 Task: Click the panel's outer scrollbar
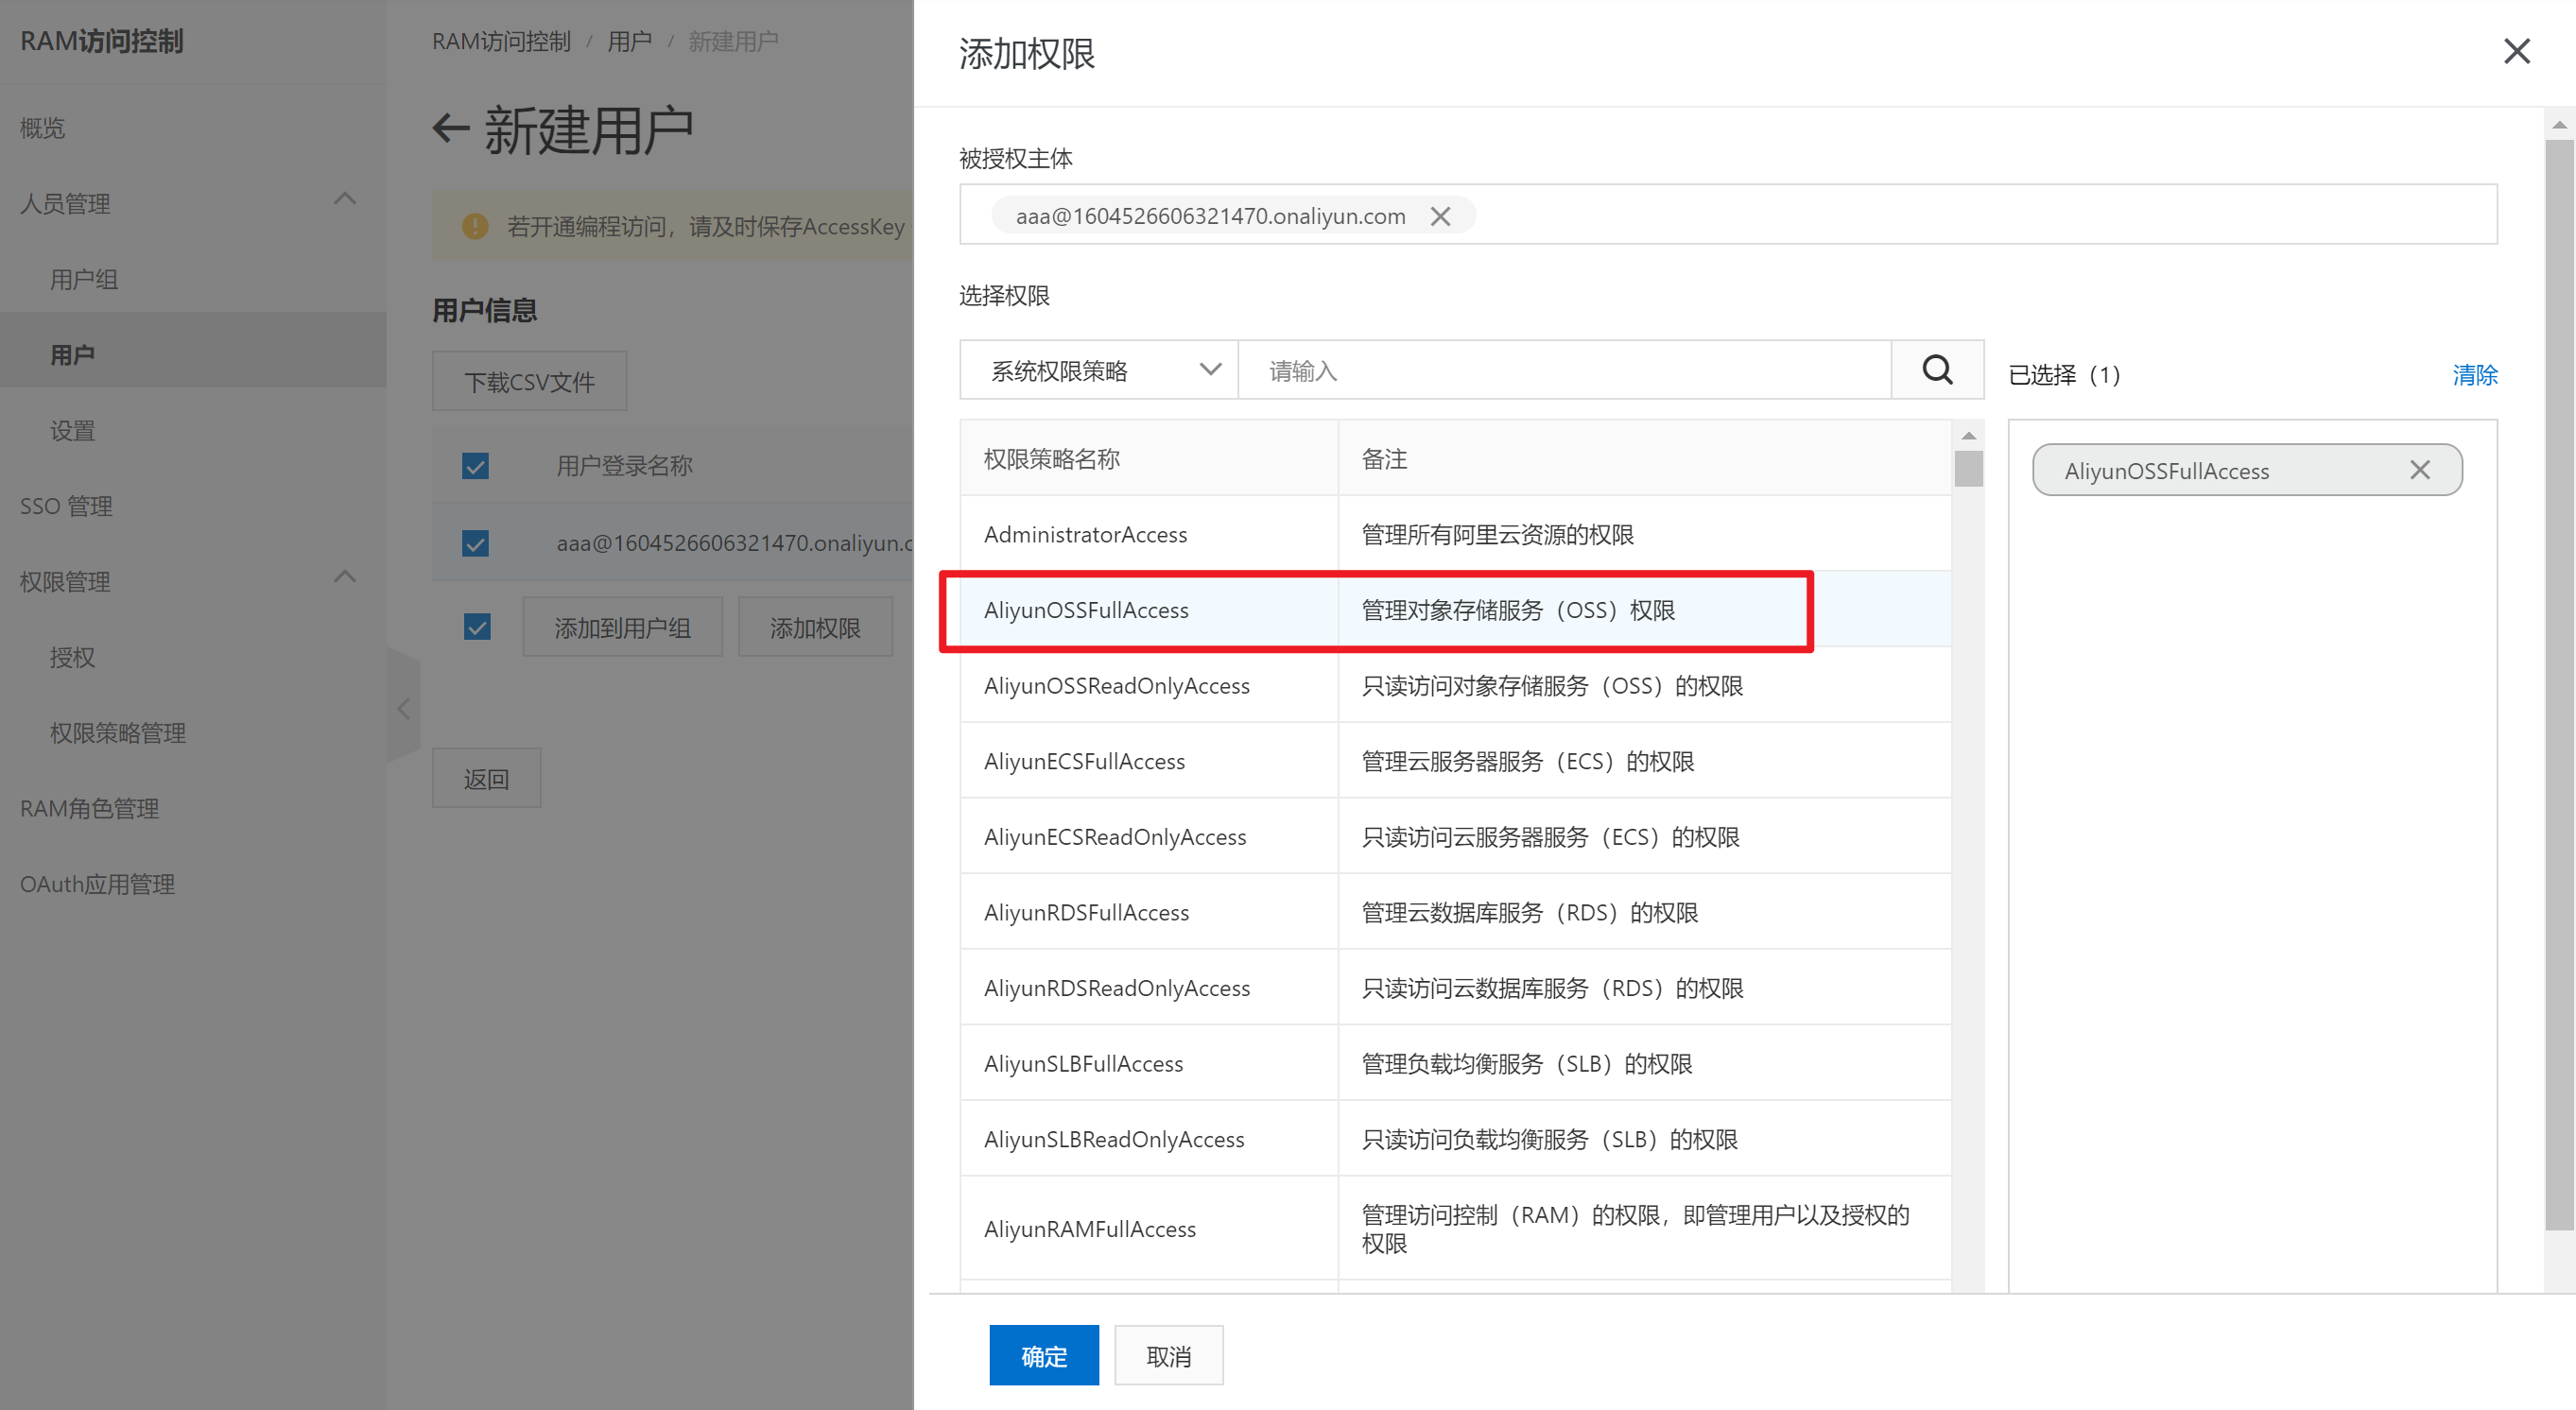pyautogui.click(x=2558, y=685)
